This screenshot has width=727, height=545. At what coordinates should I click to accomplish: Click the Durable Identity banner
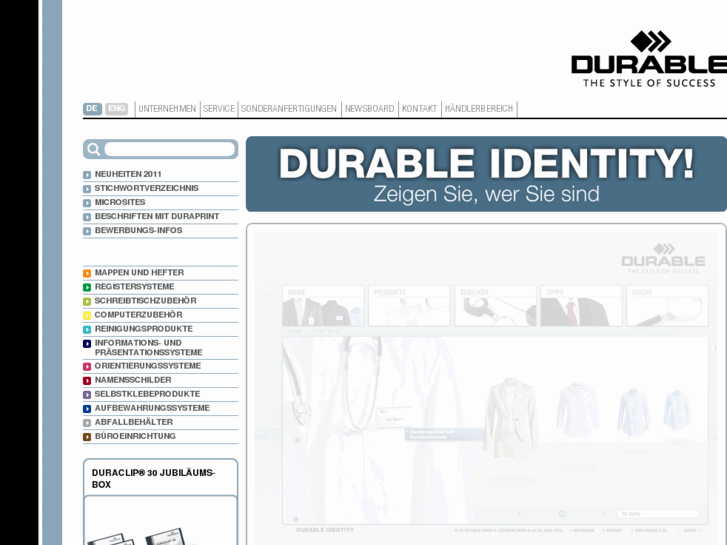point(486,174)
